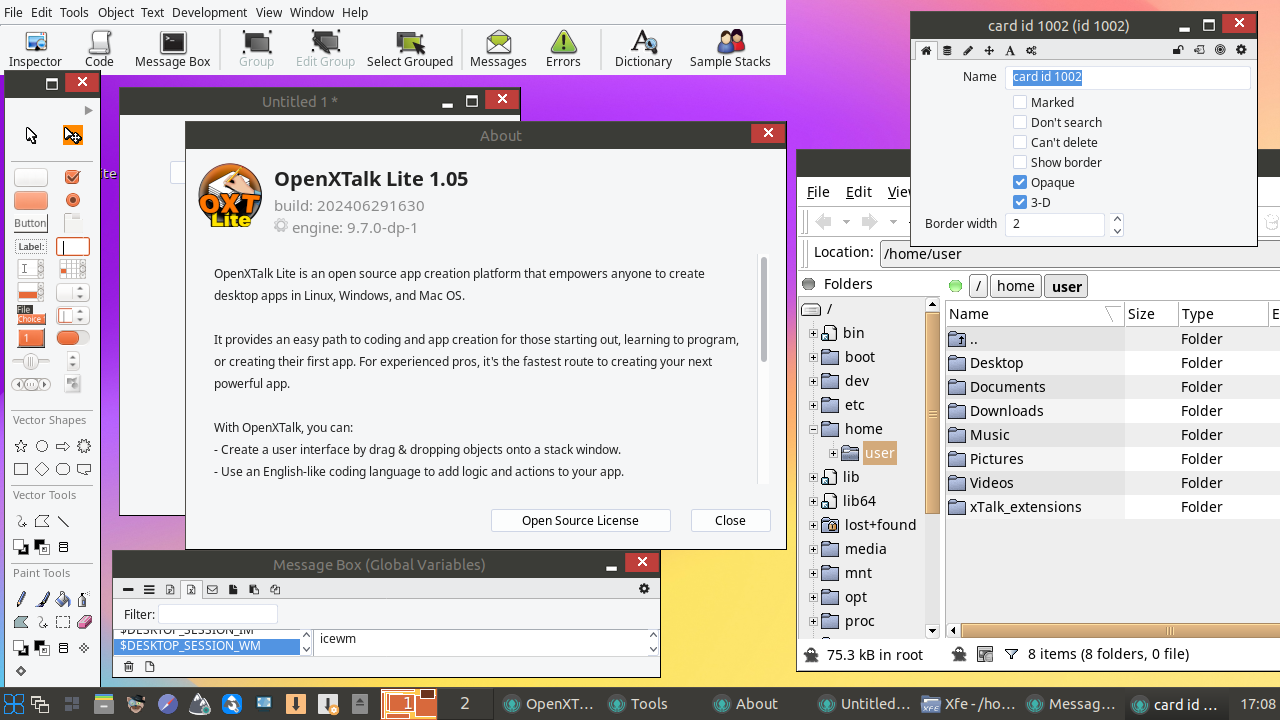
Task: Open the OpenXTalk Lite logo in About
Action: (x=230, y=196)
